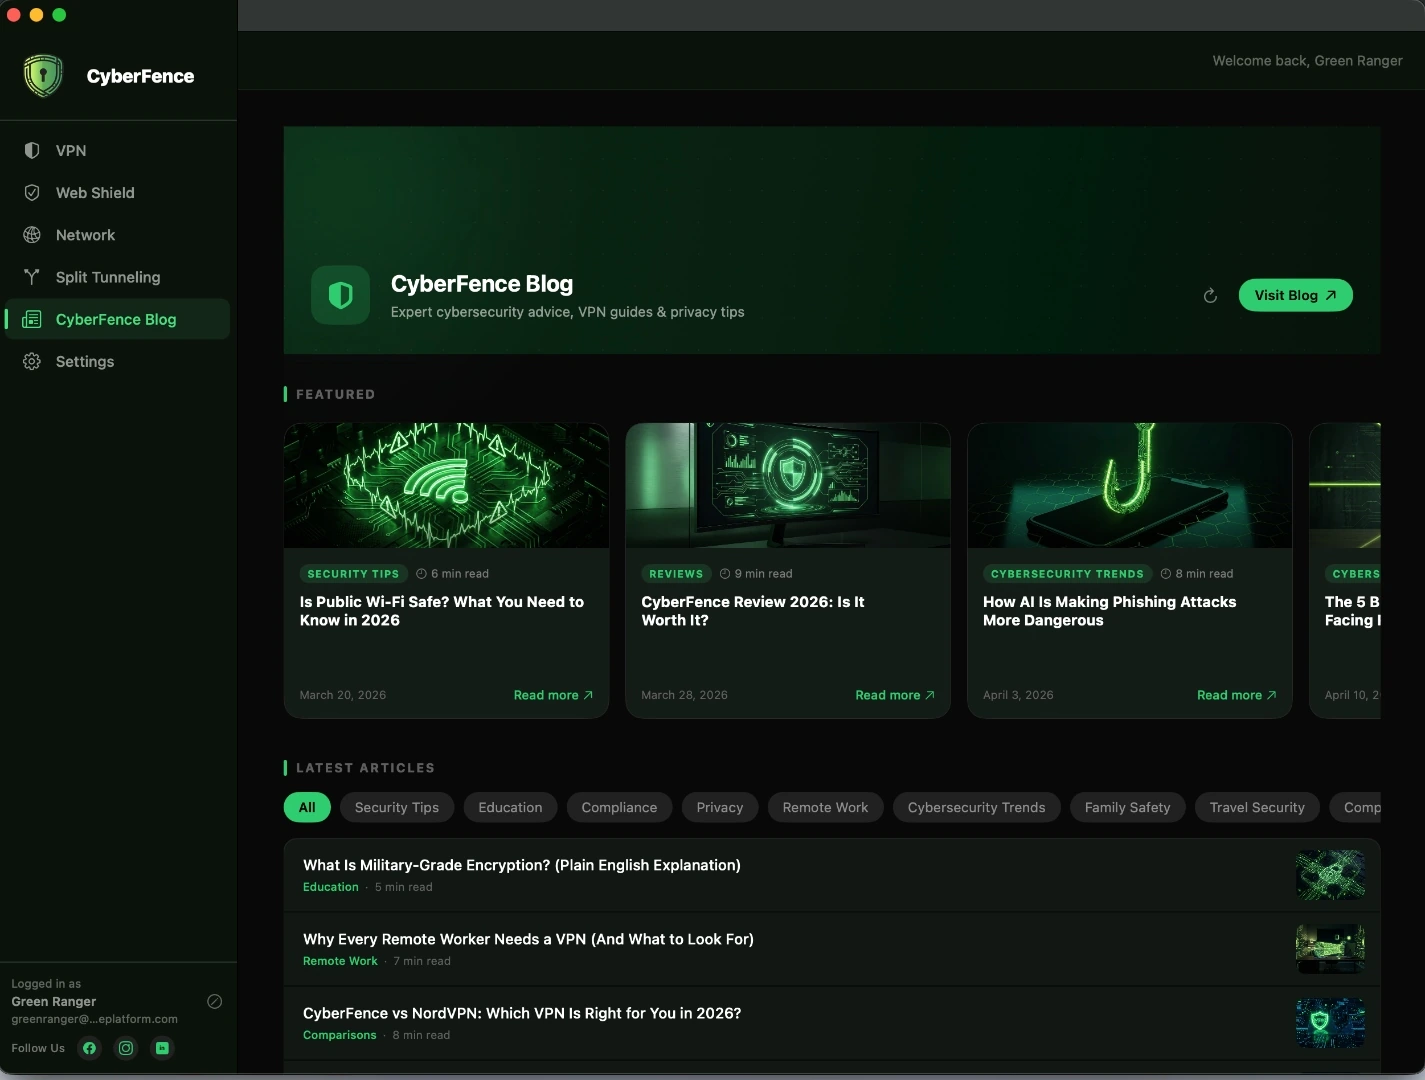Filter articles by Remote Work

[825, 807]
